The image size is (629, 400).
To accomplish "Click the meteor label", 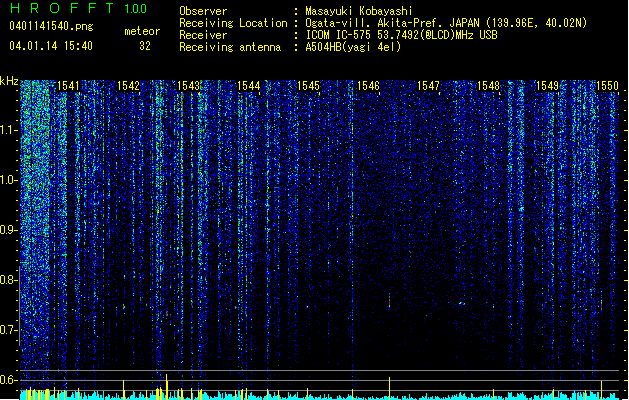I will [x=142, y=31].
